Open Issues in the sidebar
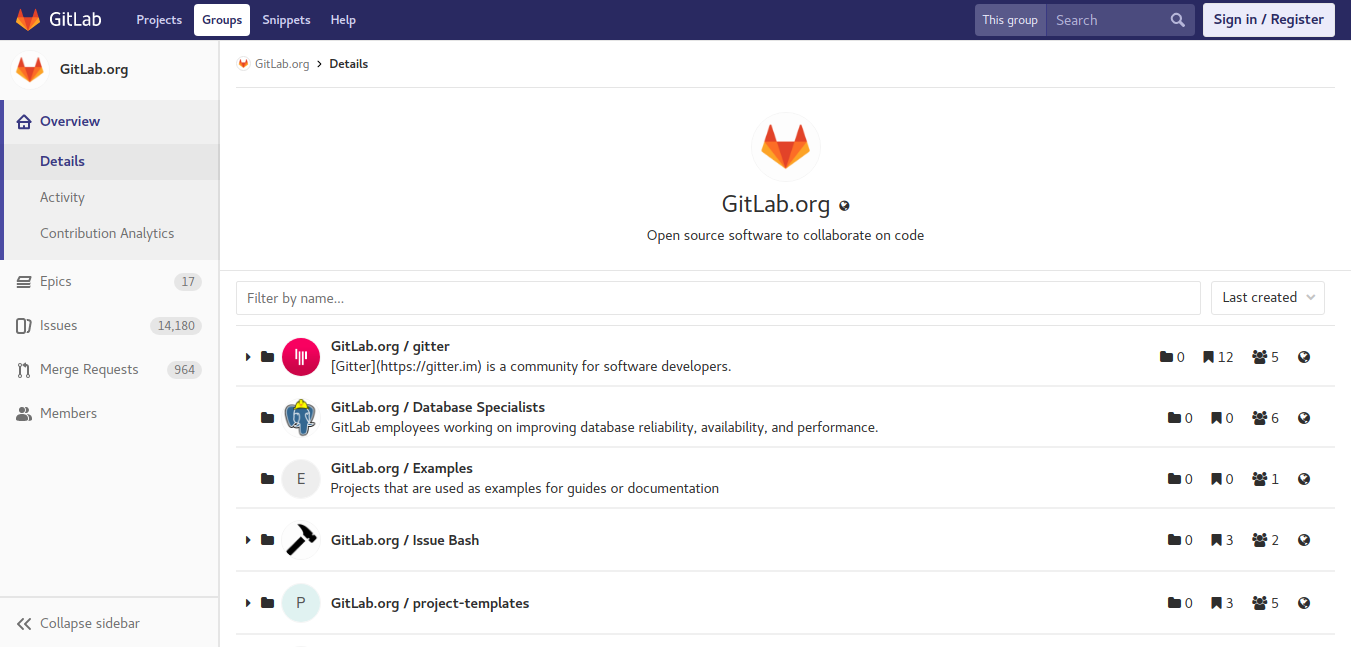The image size is (1351, 647). click(58, 326)
